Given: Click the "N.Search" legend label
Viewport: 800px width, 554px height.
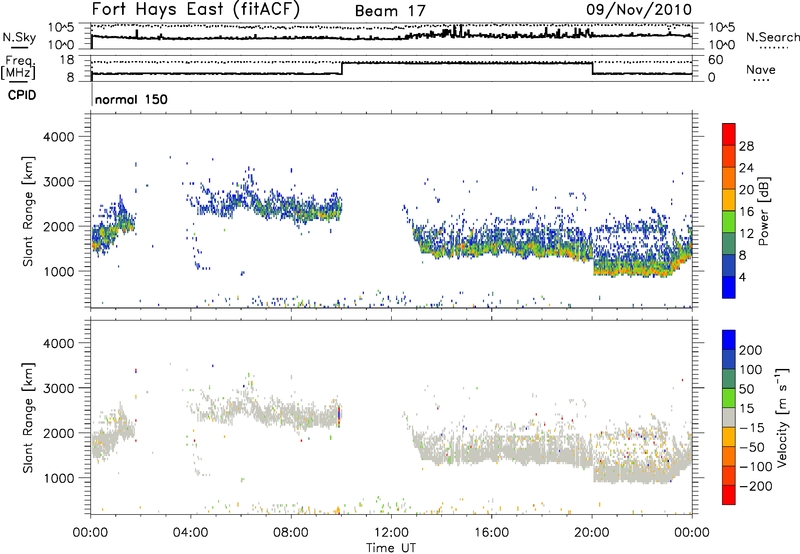Looking at the screenshot, I should [x=772, y=37].
